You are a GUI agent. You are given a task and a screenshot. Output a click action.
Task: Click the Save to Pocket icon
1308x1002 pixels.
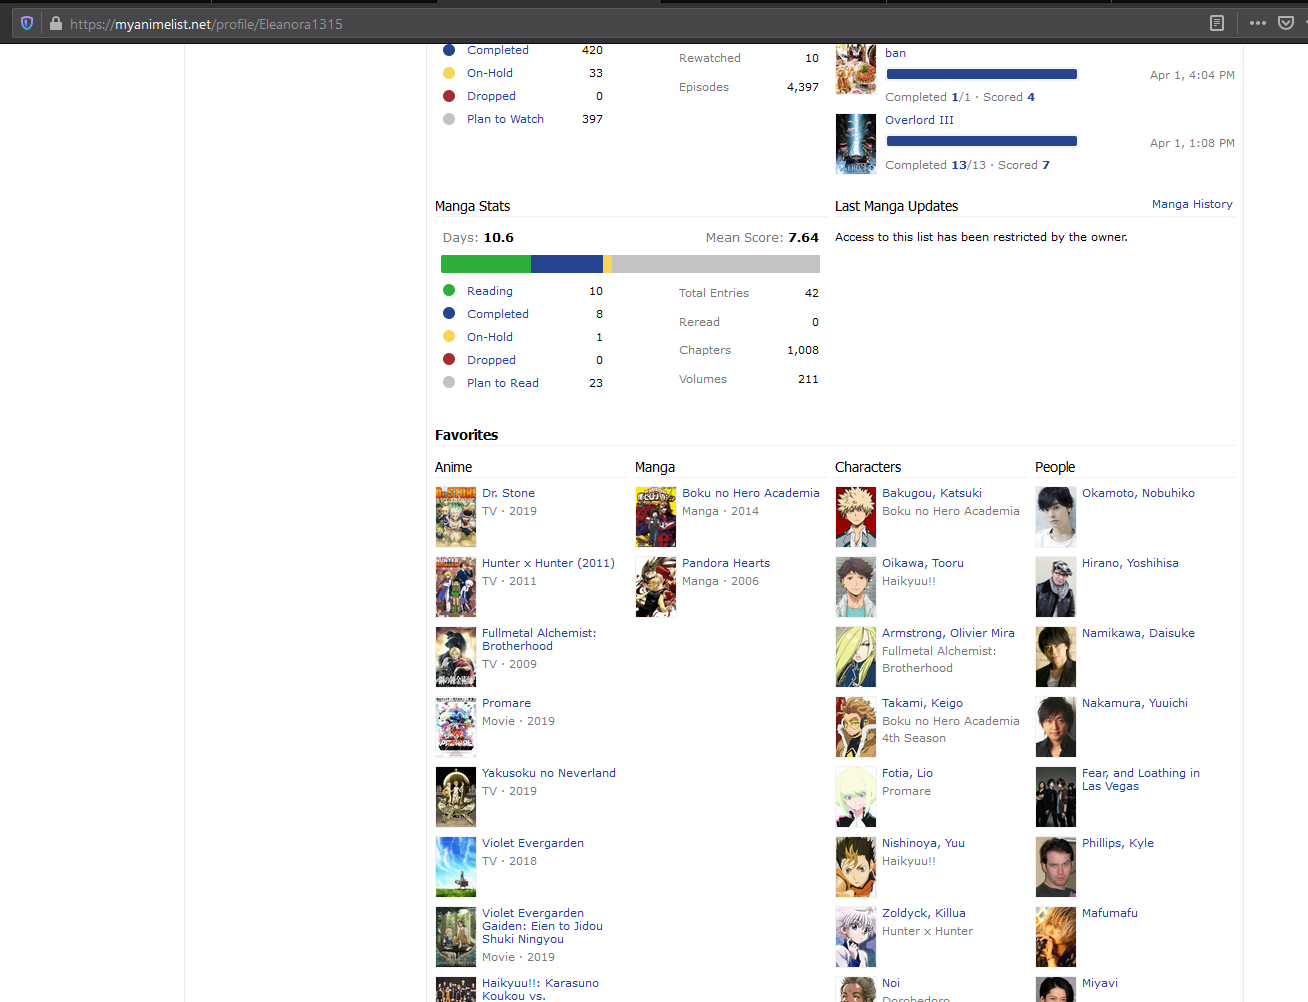point(1286,23)
